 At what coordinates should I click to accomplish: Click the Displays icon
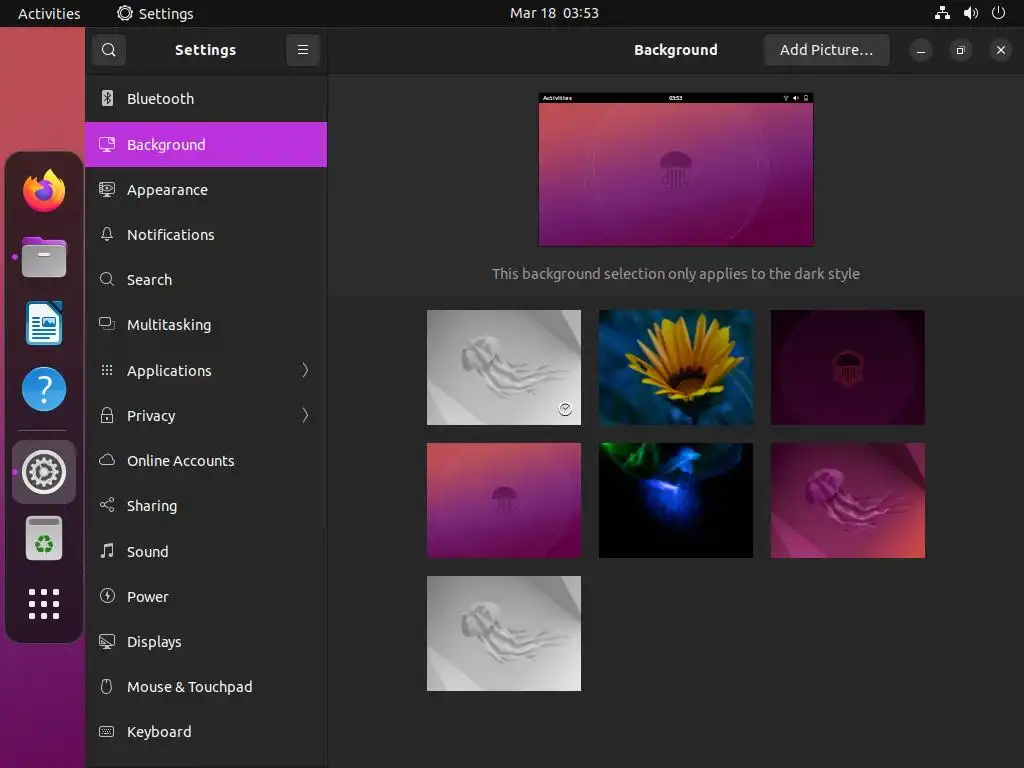point(107,641)
